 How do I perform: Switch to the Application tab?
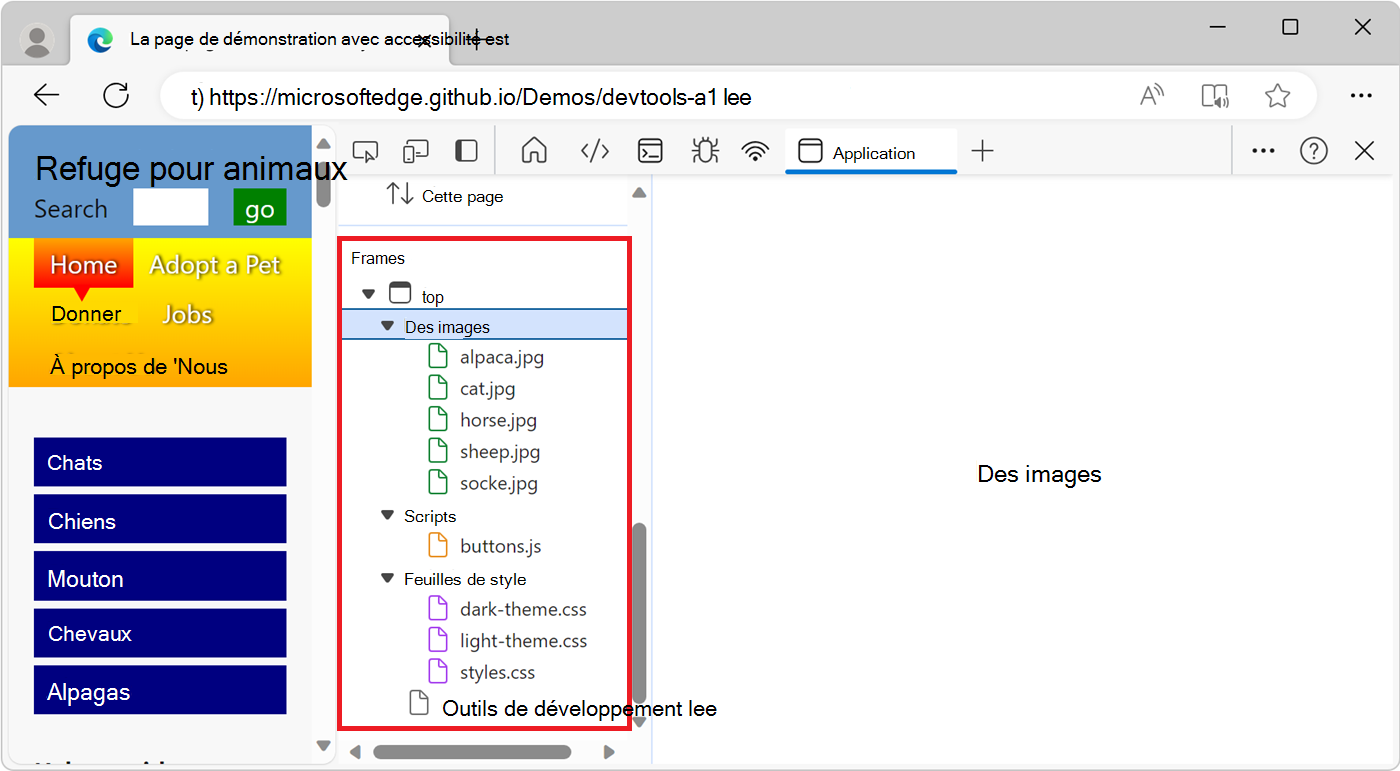[x=870, y=152]
